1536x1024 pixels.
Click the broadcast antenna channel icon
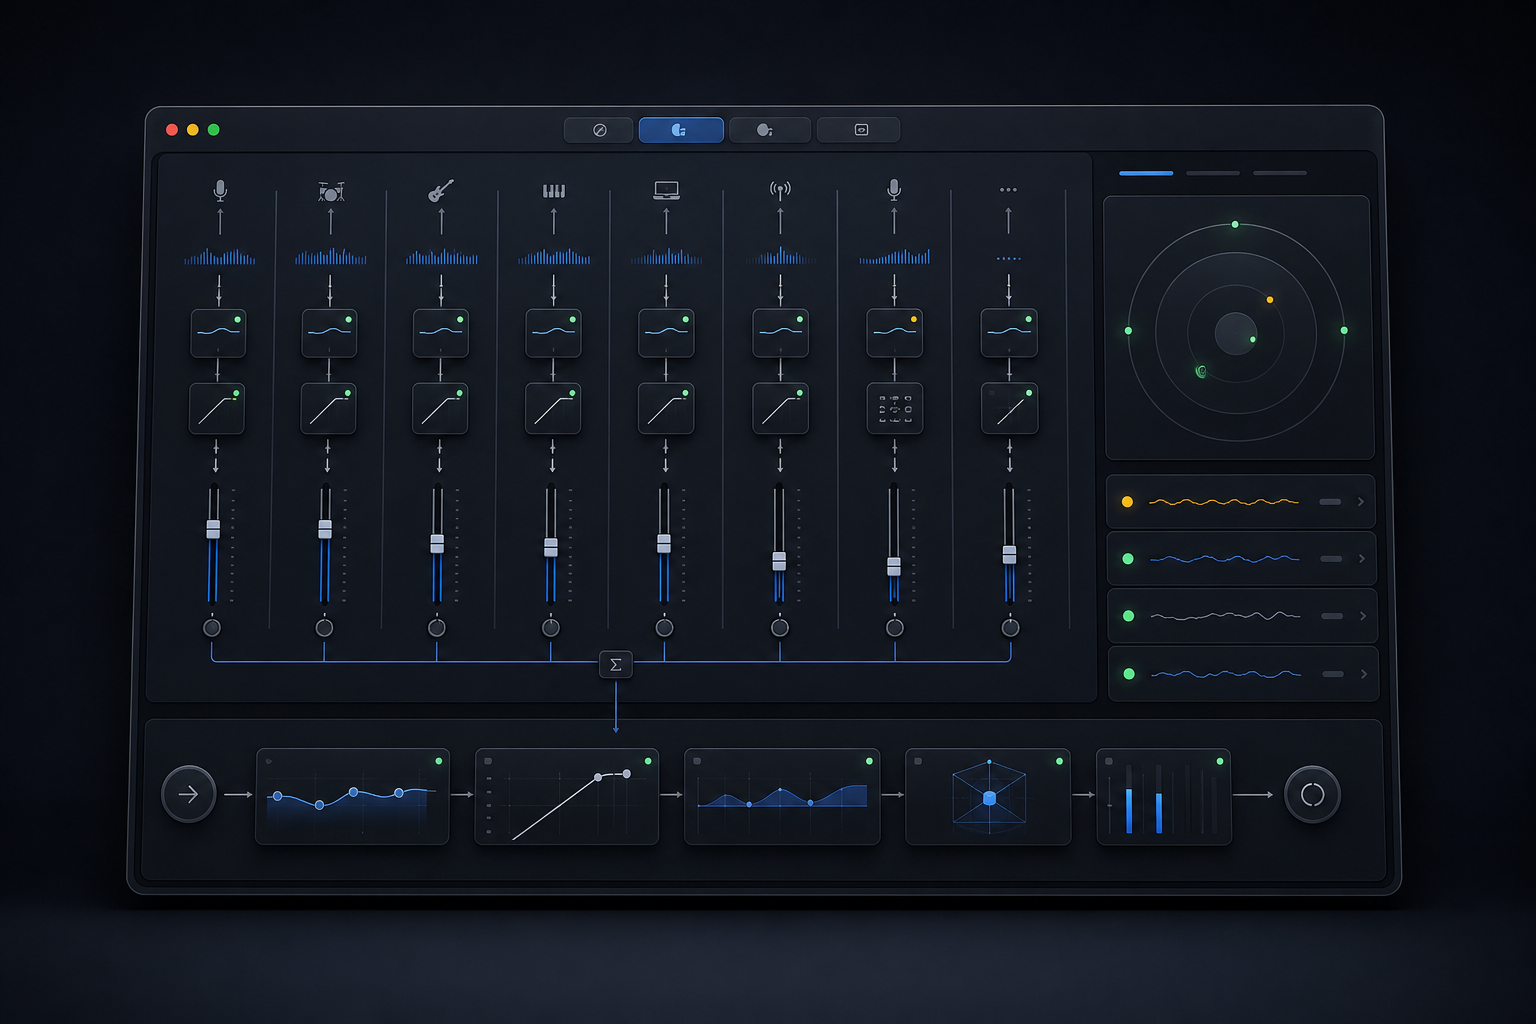(x=780, y=189)
